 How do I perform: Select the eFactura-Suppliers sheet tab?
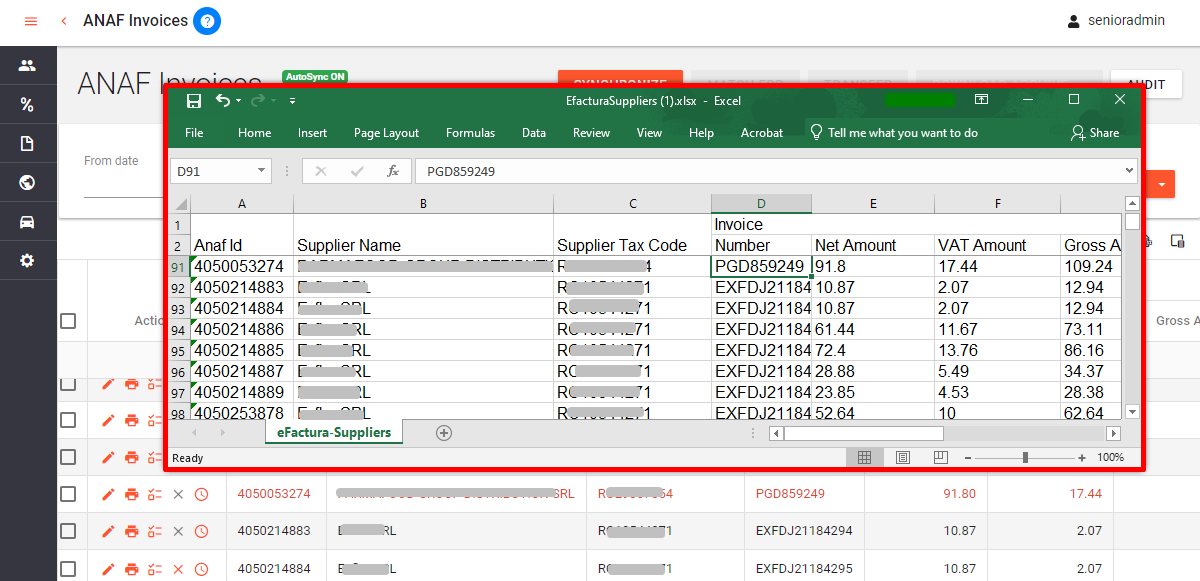click(x=334, y=433)
